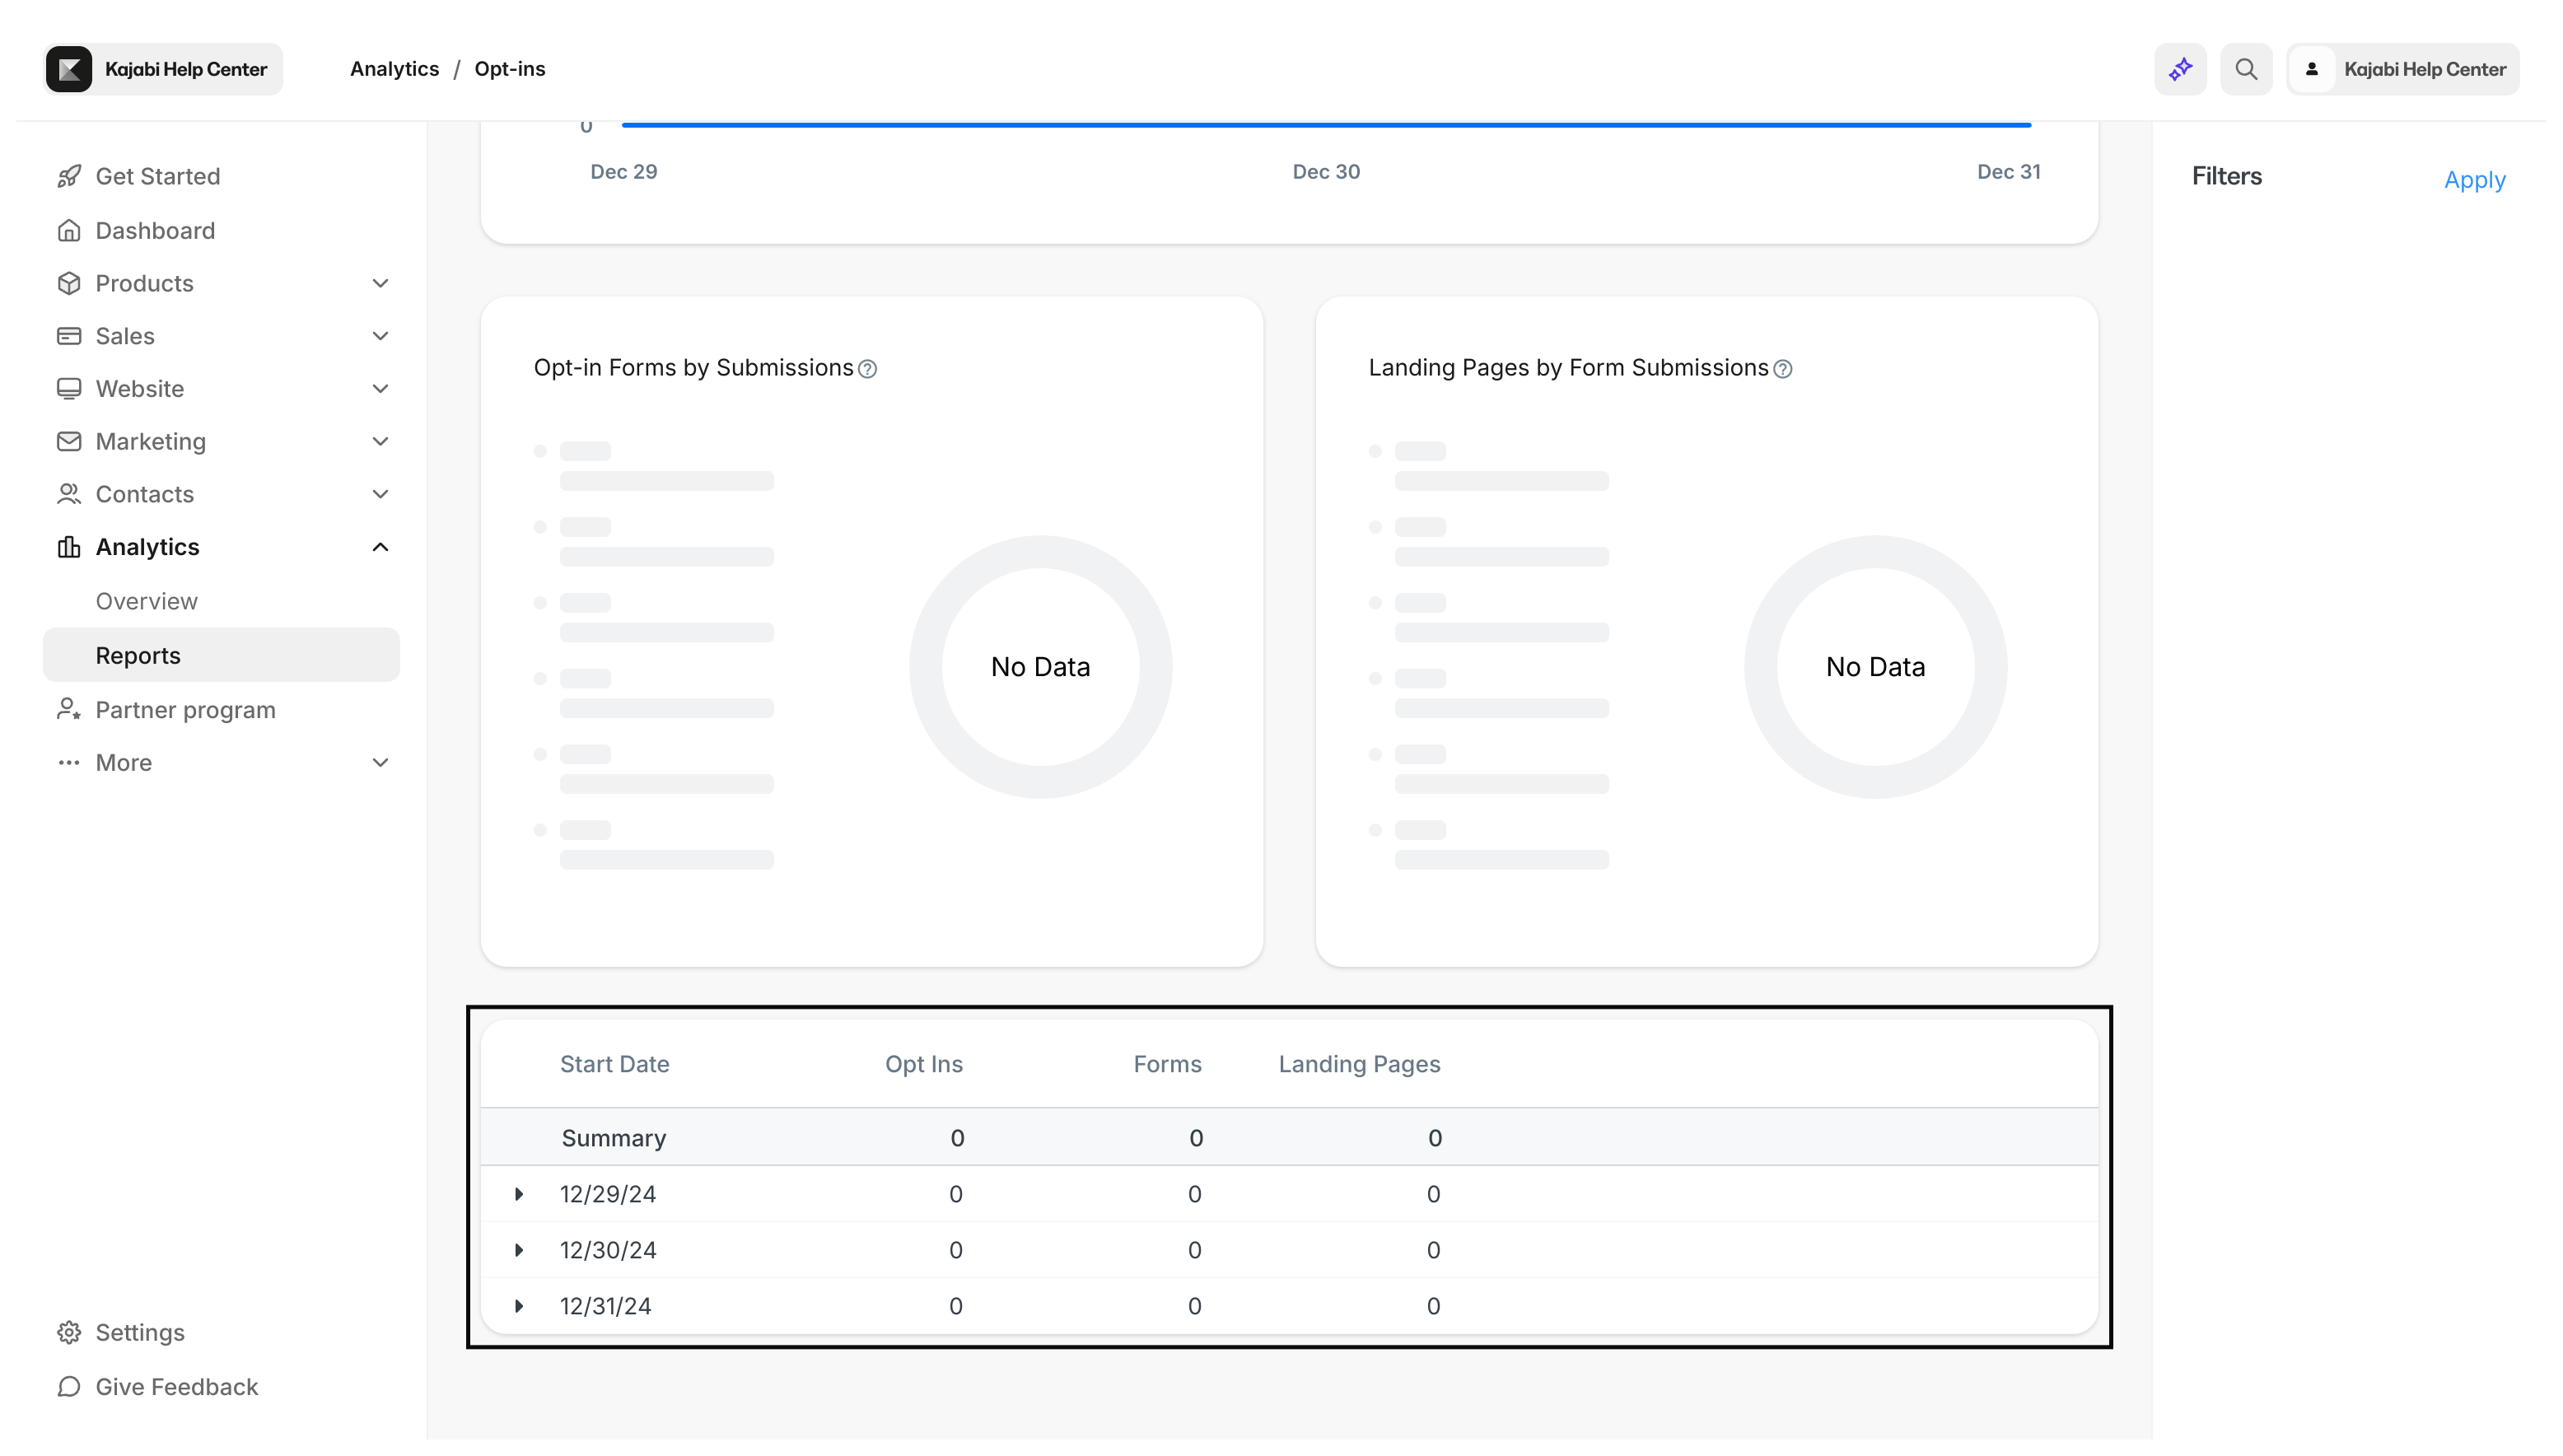
Task: Click the Products box icon
Action: click(69, 283)
